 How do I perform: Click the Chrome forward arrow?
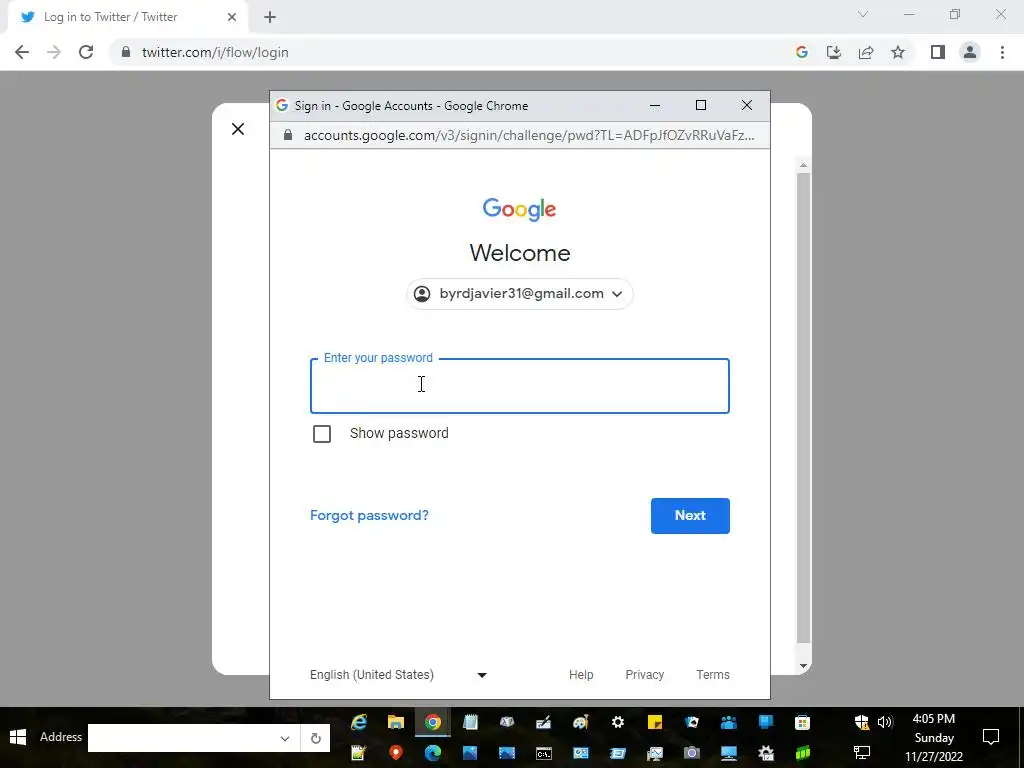pyautogui.click(x=54, y=52)
